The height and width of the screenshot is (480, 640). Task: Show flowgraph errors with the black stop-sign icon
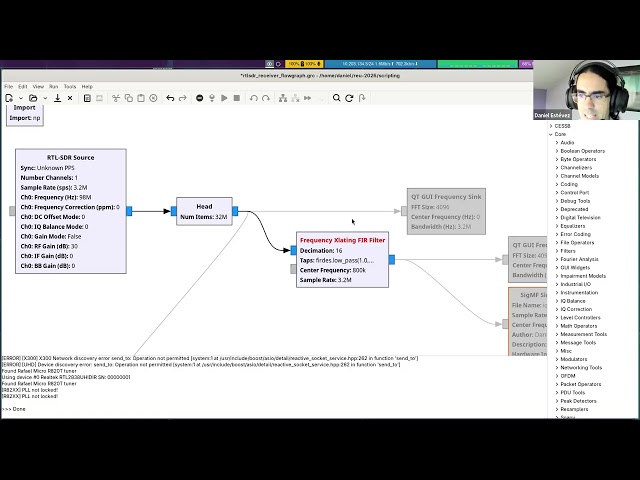[200, 98]
